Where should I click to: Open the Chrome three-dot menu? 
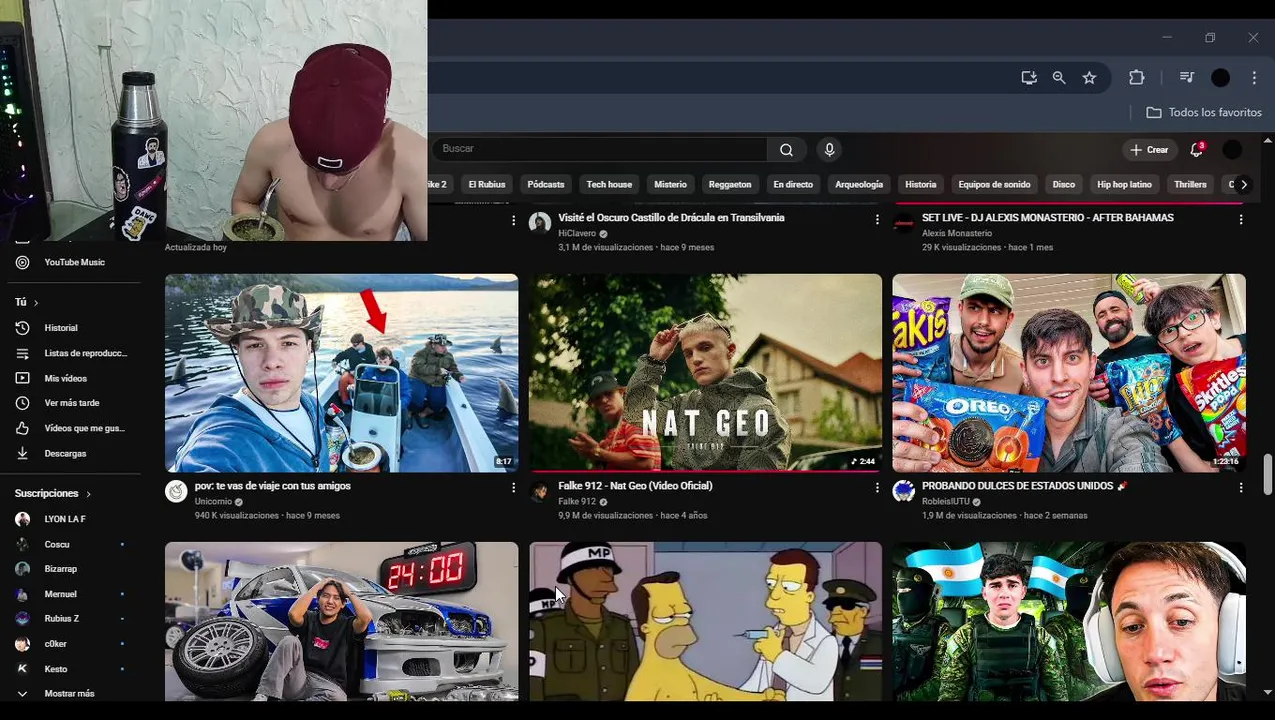tap(1254, 78)
